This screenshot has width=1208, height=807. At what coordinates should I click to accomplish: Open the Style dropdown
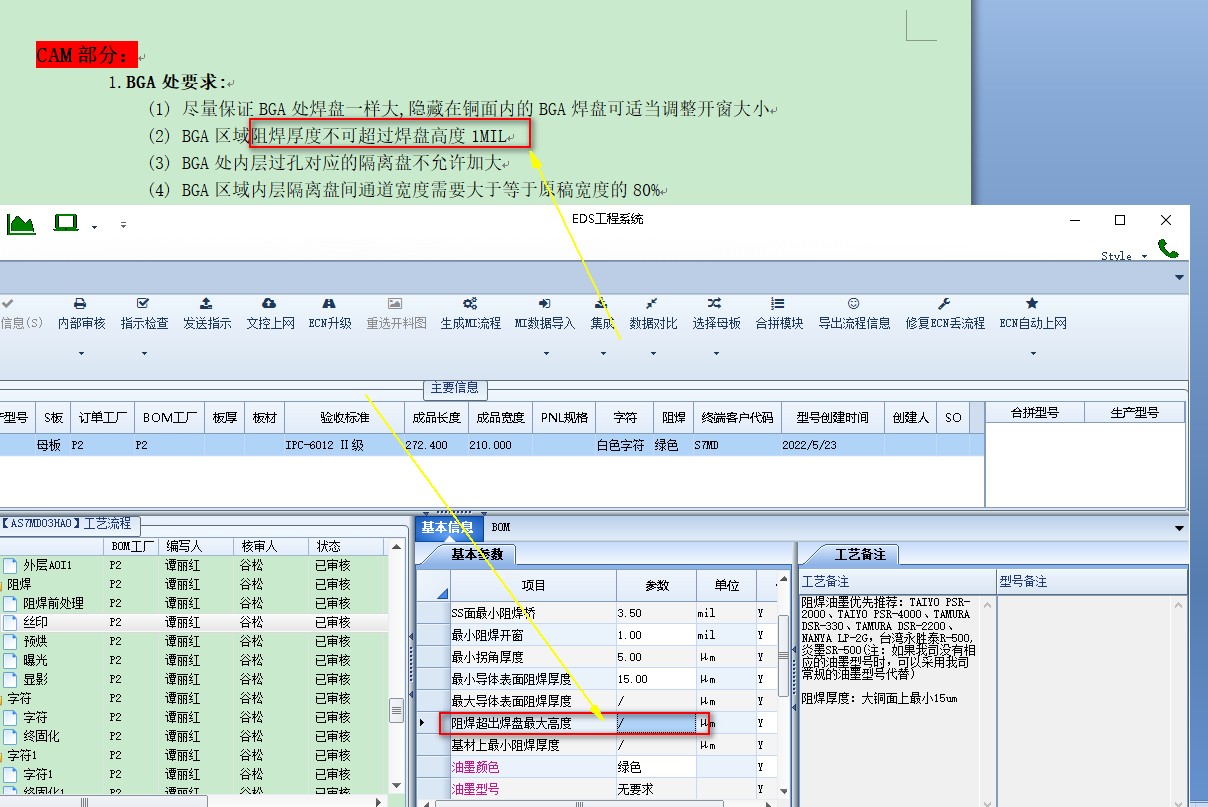[1124, 256]
